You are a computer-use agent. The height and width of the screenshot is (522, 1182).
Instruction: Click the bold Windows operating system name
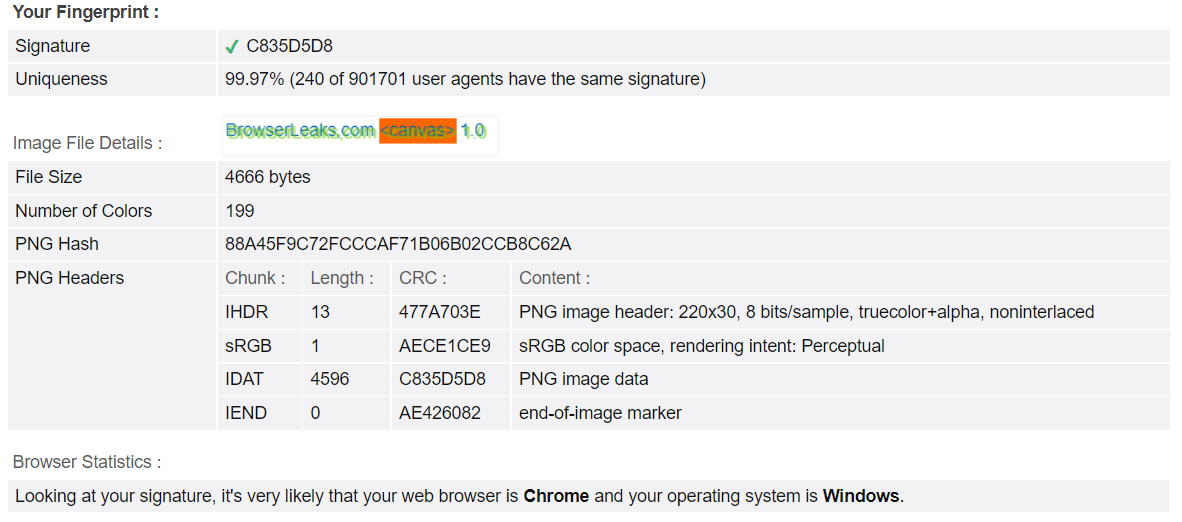(x=861, y=496)
